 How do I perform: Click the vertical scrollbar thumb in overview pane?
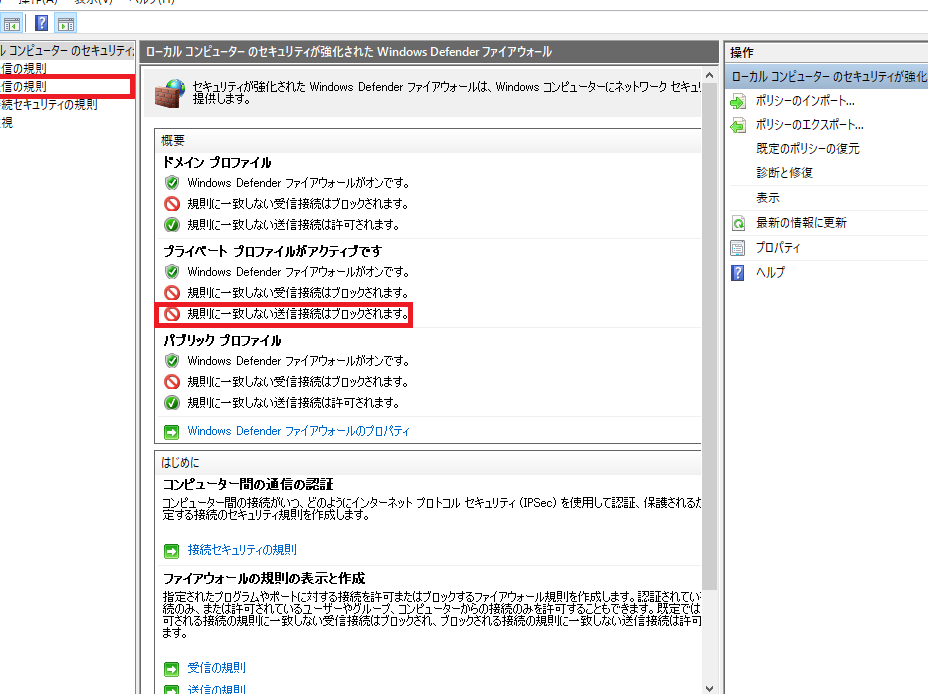click(x=709, y=337)
